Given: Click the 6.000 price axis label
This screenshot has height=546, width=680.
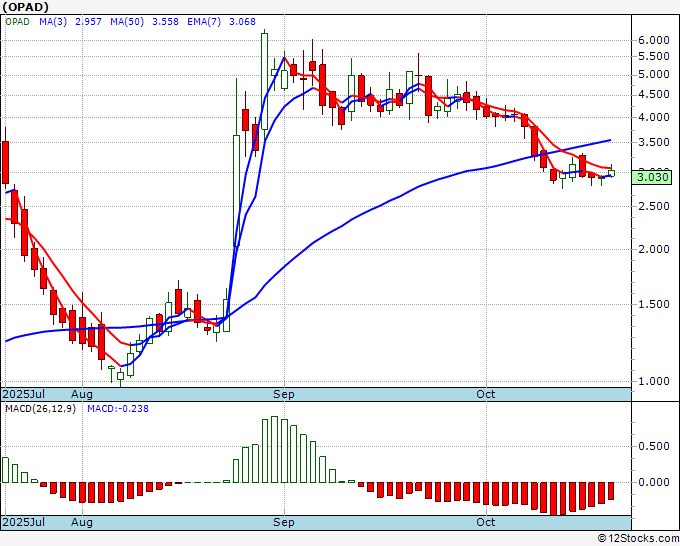Looking at the screenshot, I should click(x=654, y=40).
